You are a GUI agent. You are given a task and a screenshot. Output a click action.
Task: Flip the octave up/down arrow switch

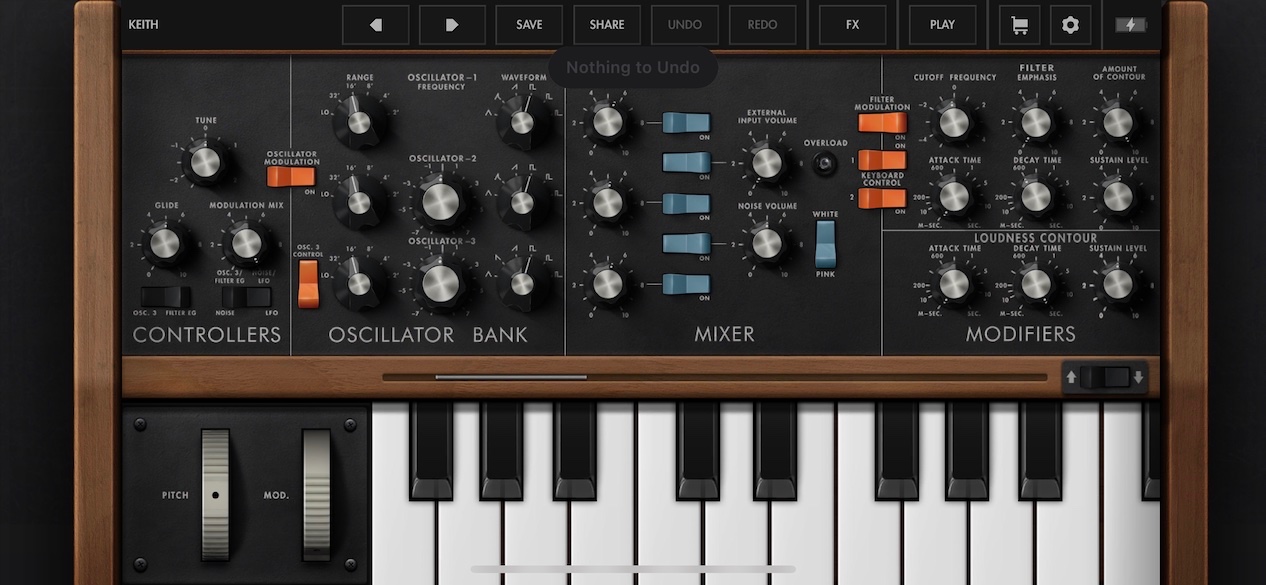(x=1105, y=377)
